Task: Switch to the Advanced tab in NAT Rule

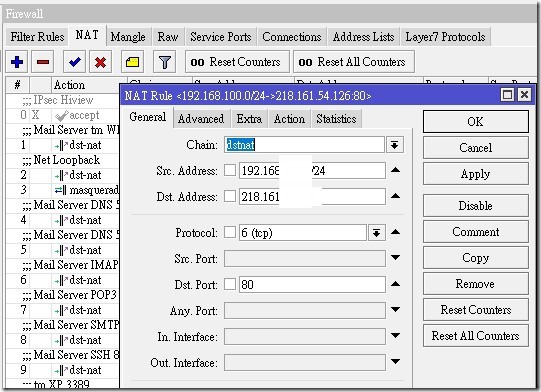Action: (x=201, y=119)
